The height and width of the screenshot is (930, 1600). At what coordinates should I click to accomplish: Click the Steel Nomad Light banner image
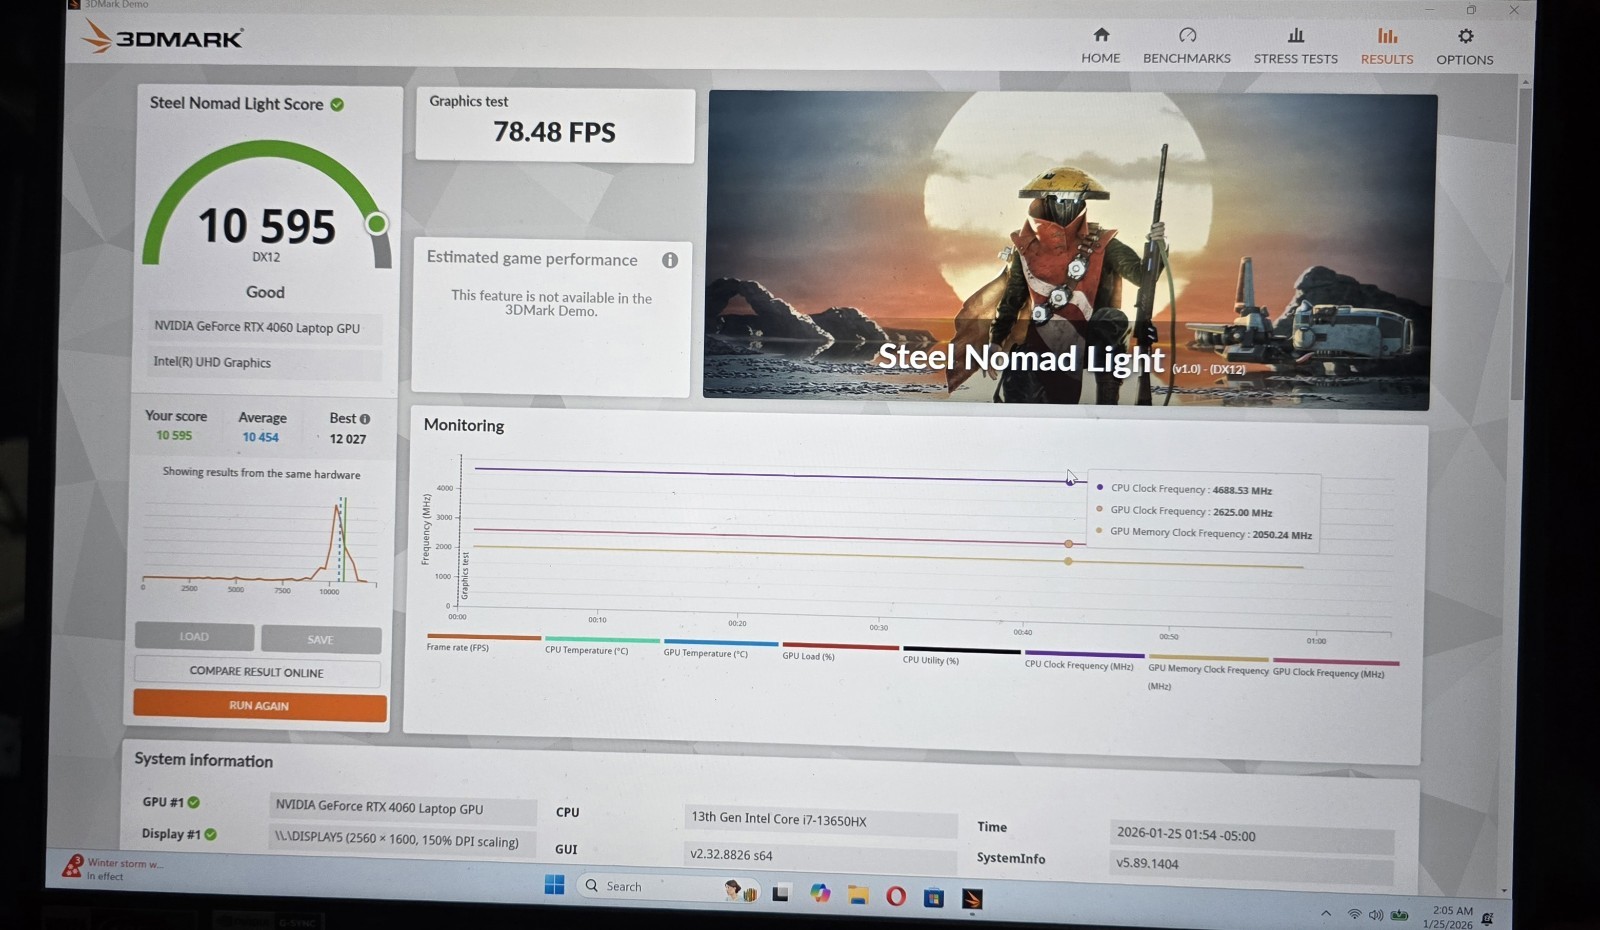1070,250
